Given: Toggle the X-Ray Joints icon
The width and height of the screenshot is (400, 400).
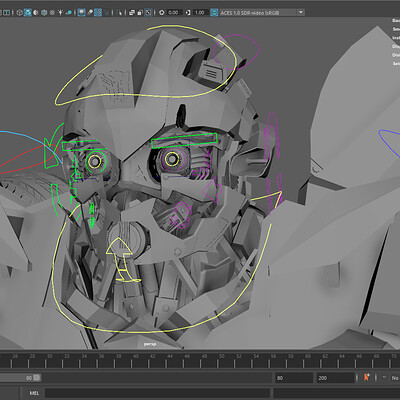Looking at the screenshot, I should click(148, 13).
